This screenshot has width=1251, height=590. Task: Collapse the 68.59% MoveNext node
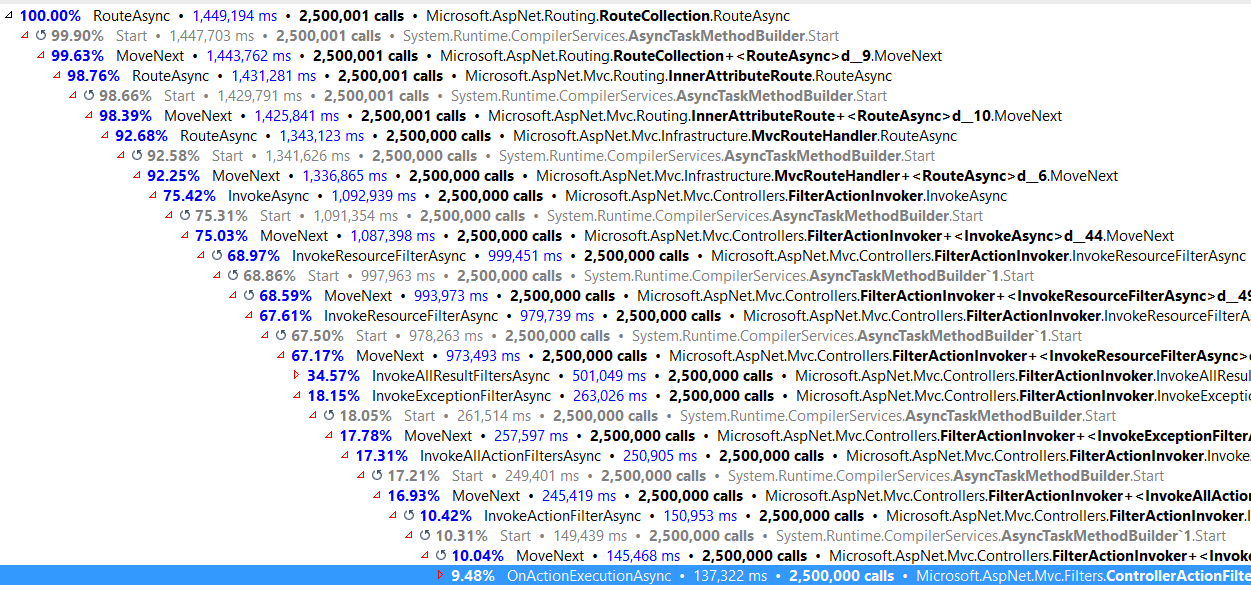[232, 296]
